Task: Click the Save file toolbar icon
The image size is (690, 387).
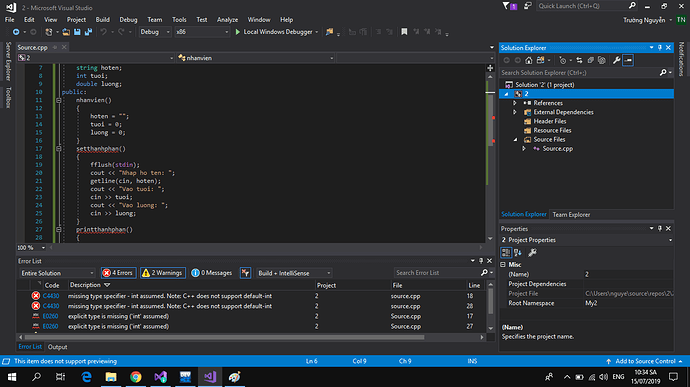Action: [x=77, y=32]
